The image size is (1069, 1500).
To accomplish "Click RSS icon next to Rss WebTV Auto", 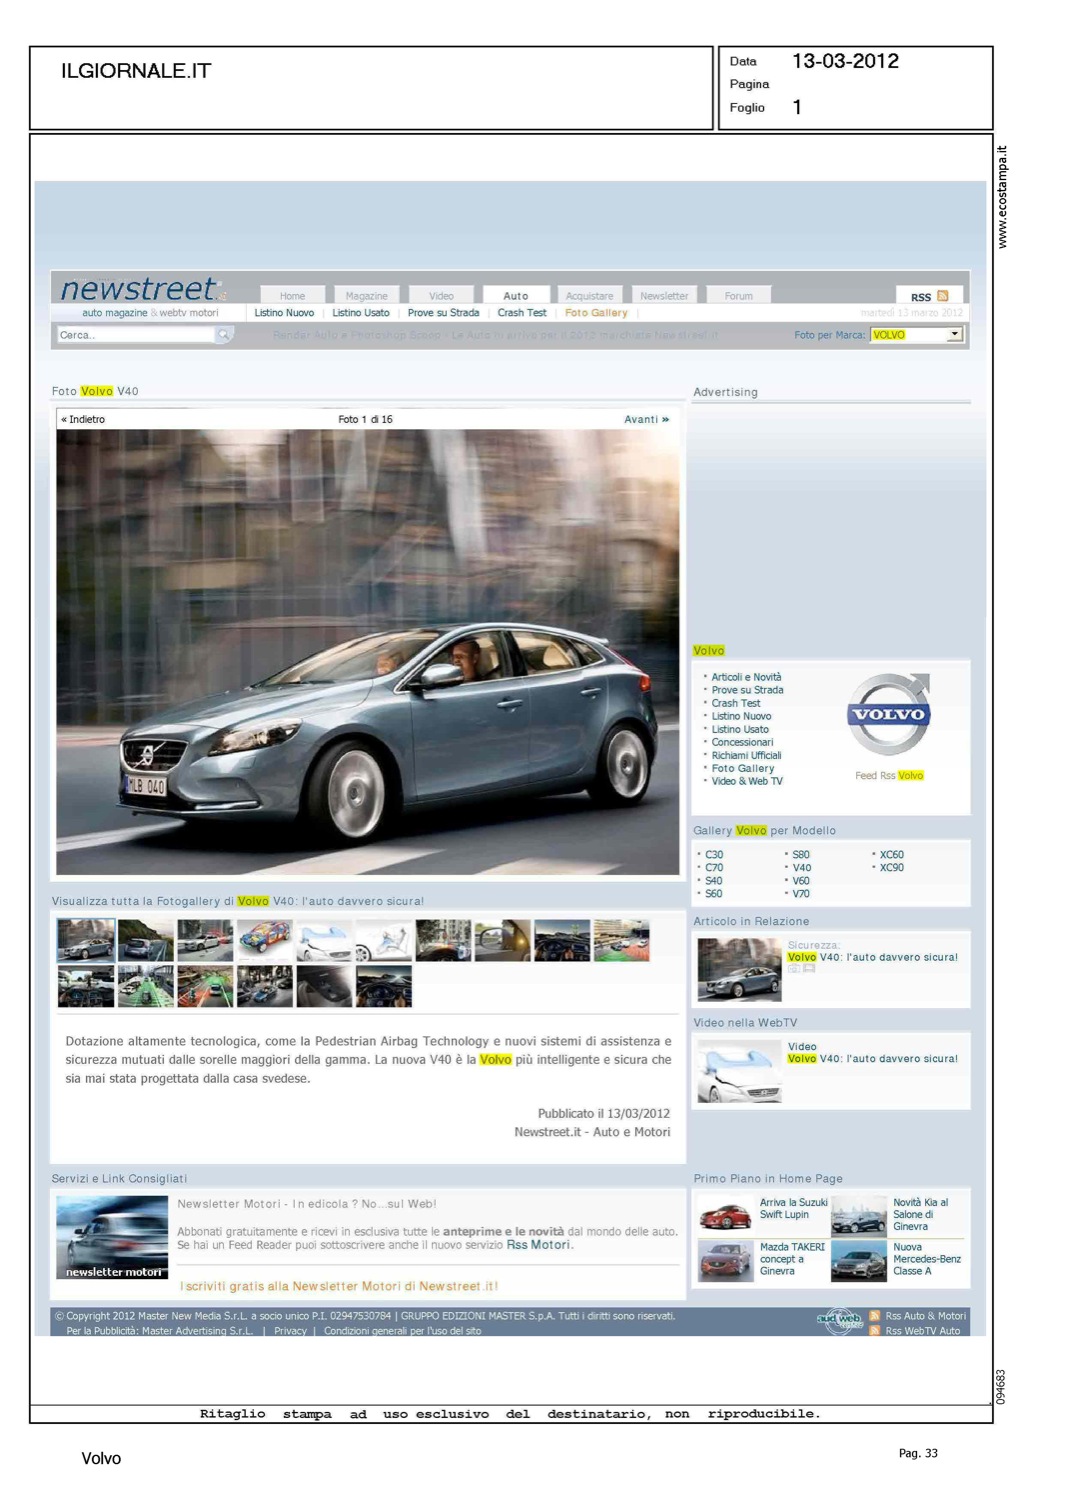I will pyautogui.click(x=875, y=1331).
